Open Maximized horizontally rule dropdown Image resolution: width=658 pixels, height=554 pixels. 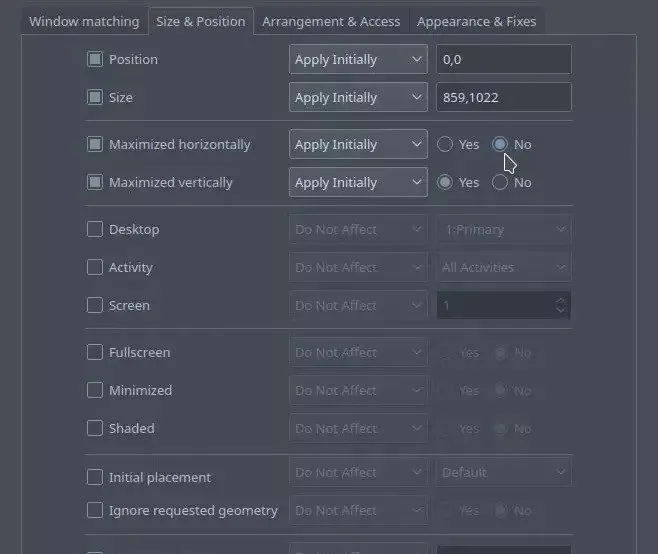[x=358, y=144]
